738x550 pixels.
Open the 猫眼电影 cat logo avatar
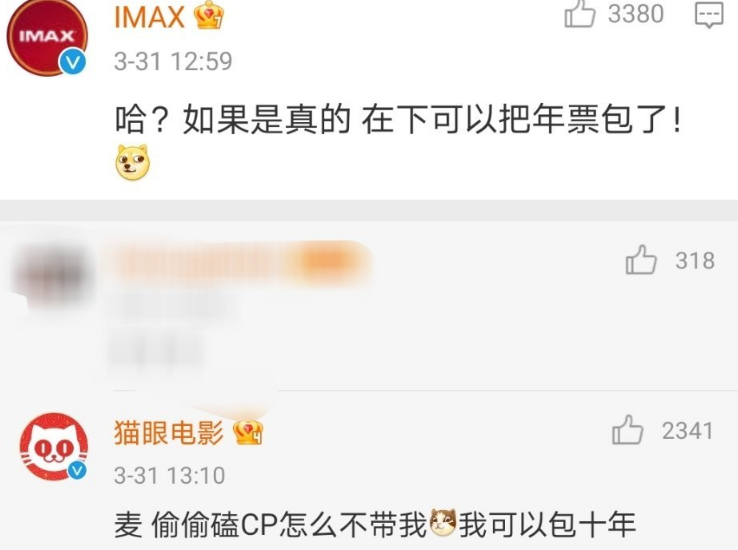(x=53, y=446)
